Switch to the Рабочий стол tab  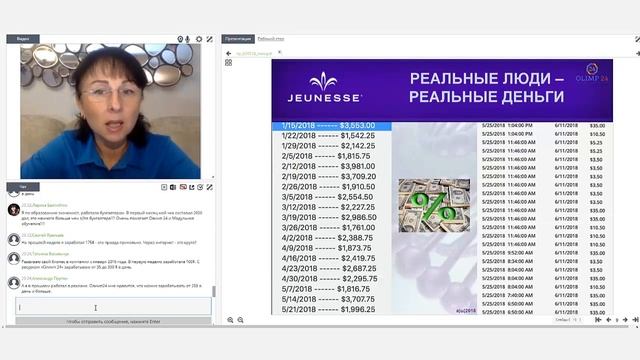pyautogui.click(x=271, y=39)
